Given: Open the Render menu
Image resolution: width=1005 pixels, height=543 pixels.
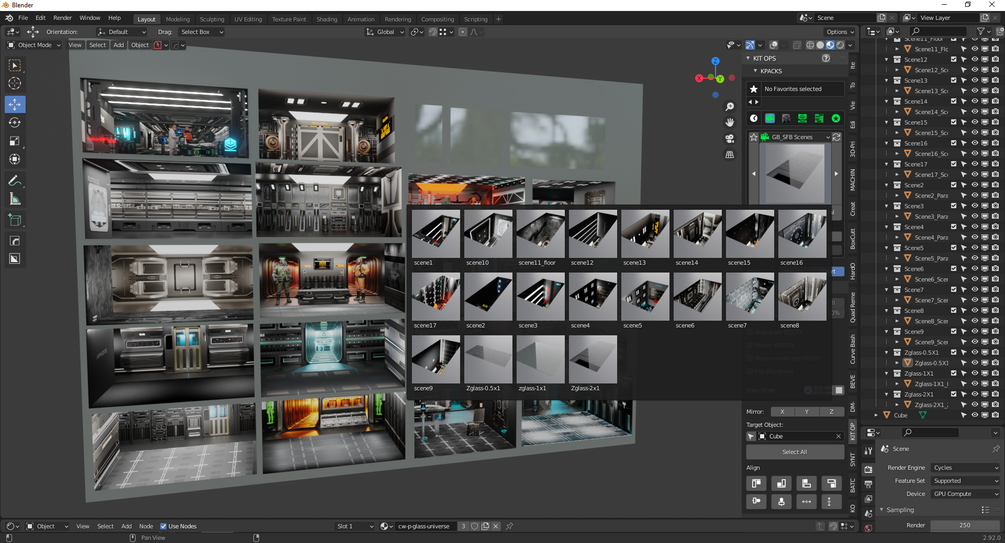Looking at the screenshot, I should click(62, 18).
